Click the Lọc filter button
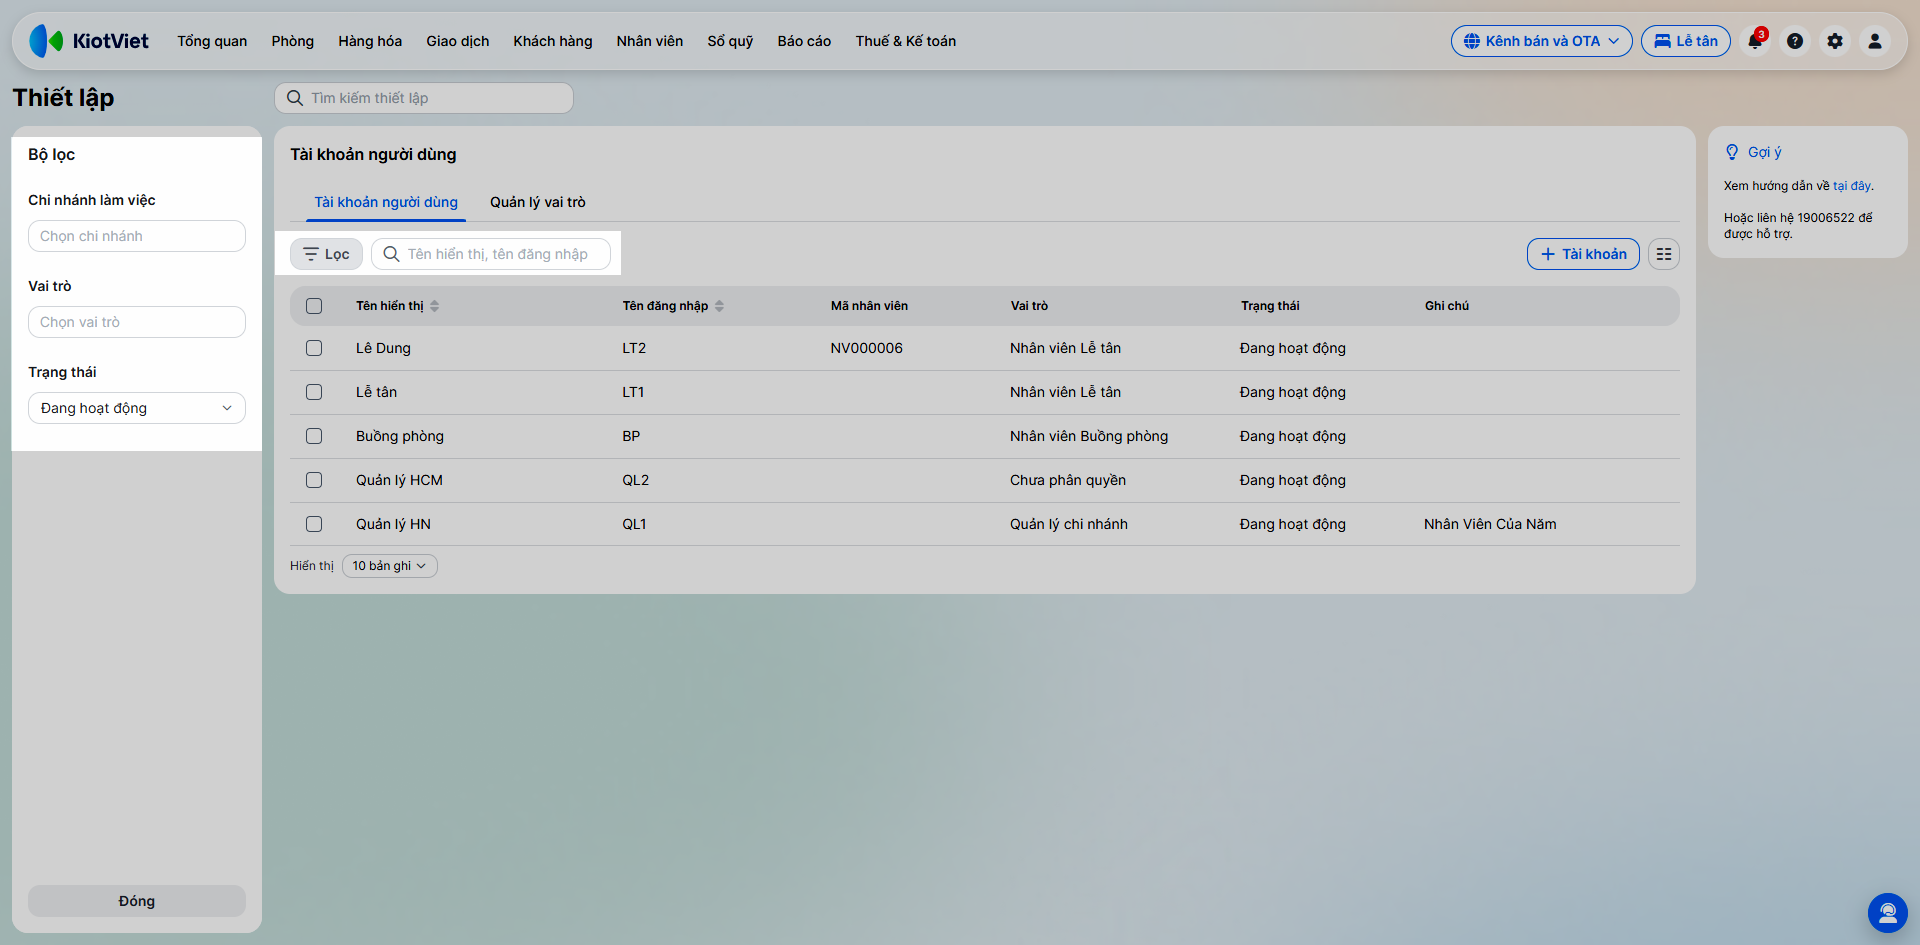The width and height of the screenshot is (1920, 945). point(326,254)
